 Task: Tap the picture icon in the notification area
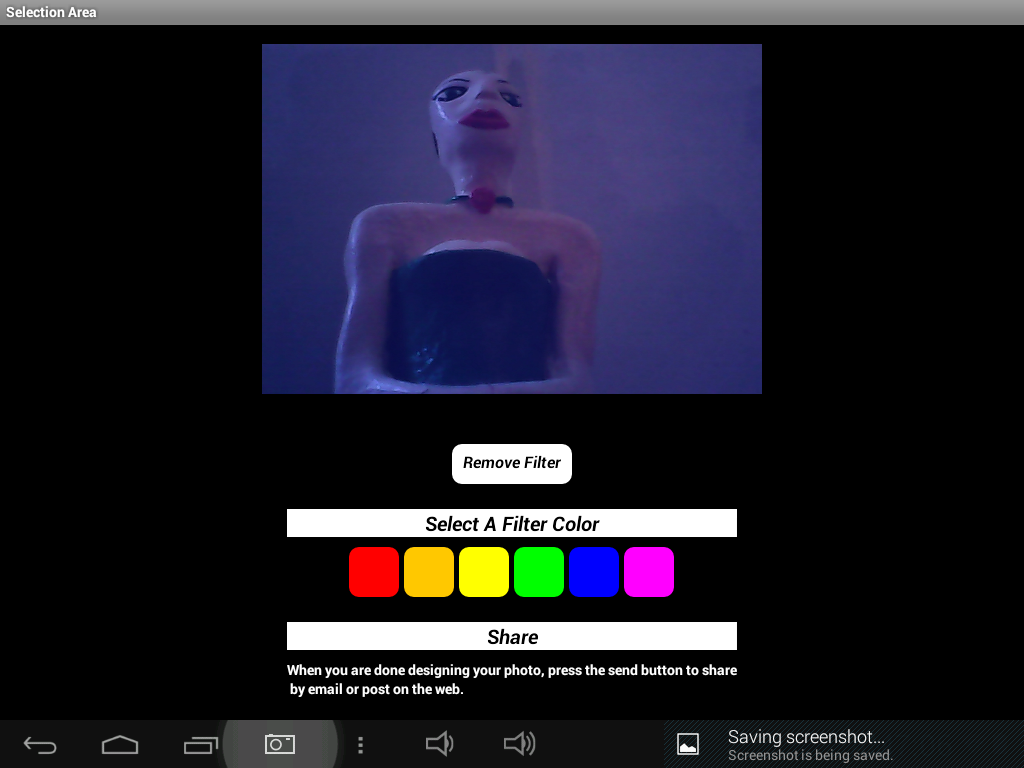tap(688, 744)
